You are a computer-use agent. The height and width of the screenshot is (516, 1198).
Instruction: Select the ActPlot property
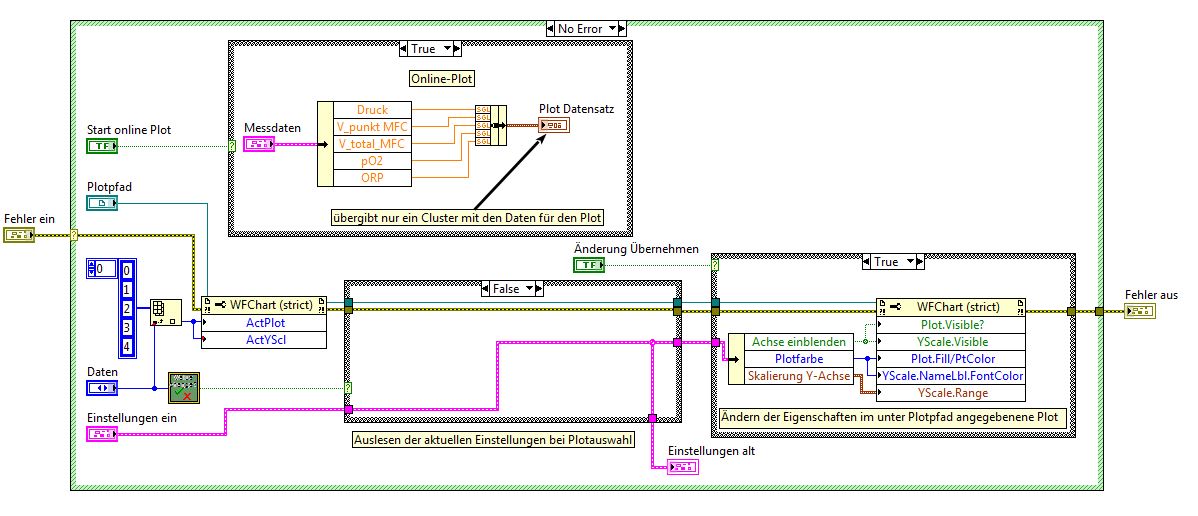click(x=264, y=323)
